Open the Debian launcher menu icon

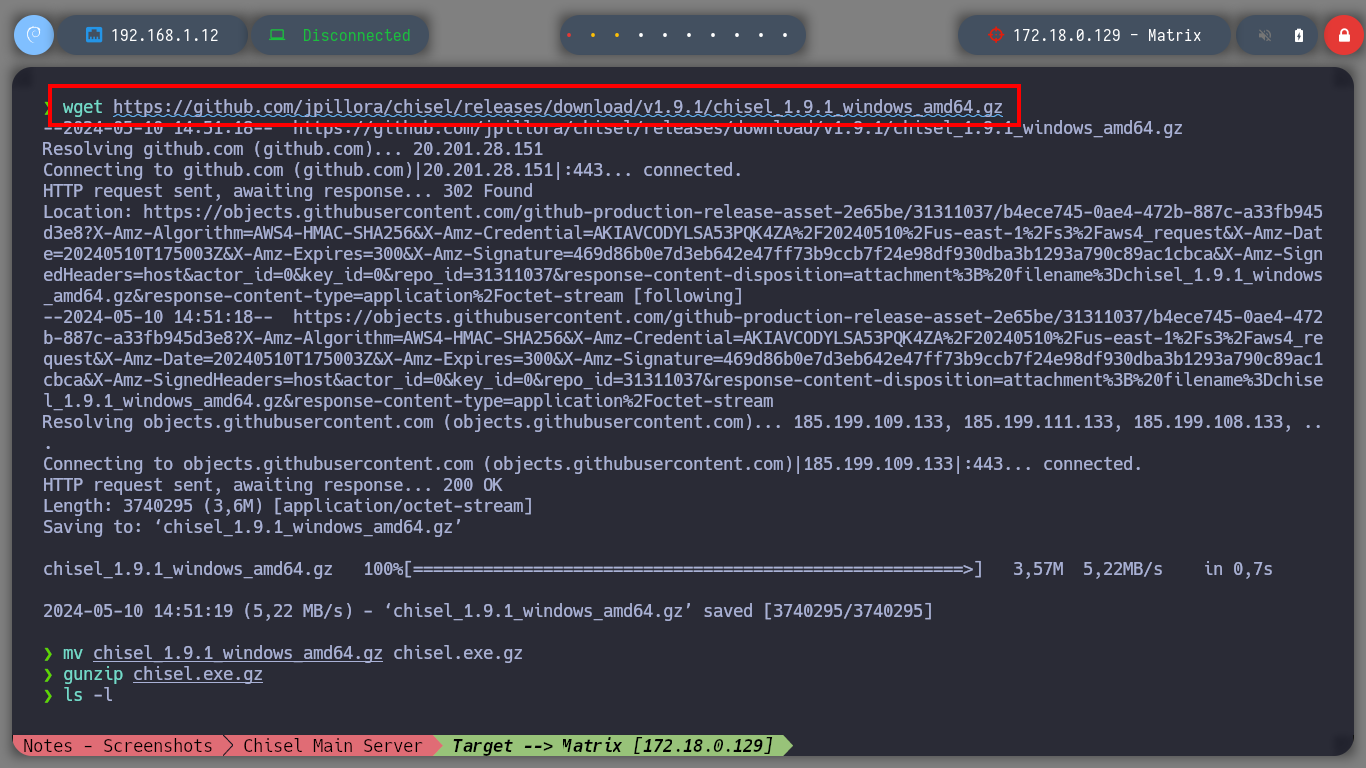point(34,35)
